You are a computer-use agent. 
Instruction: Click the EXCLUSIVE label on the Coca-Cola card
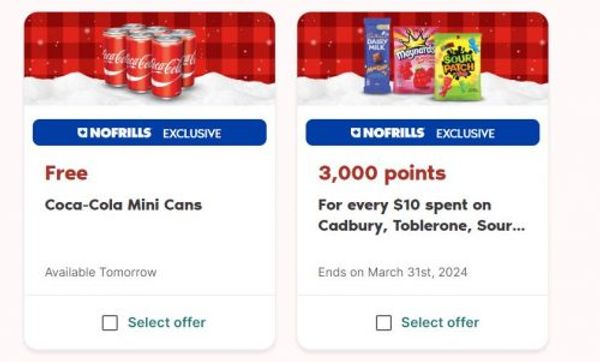pyautogui.click(x=192, y=134)
